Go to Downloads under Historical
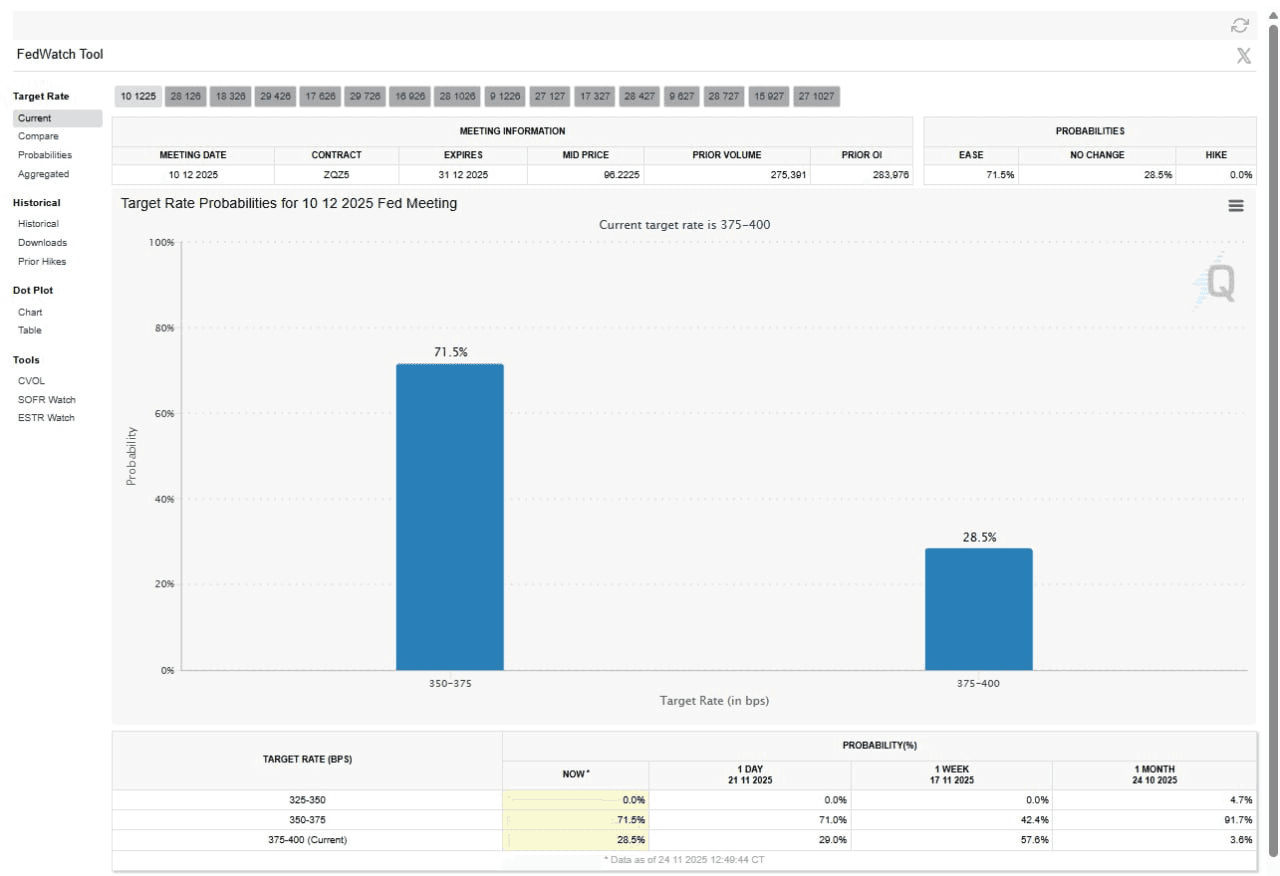1280x876 pixels. click(42, 243)
